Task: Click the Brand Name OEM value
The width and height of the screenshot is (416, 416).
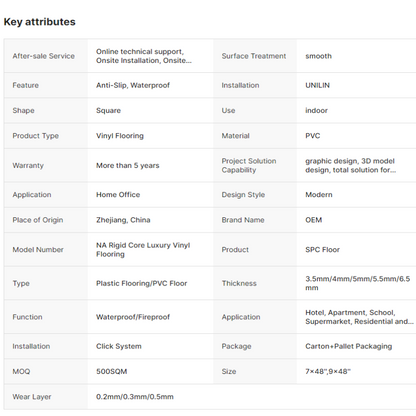Action: [x=314, y=220]
